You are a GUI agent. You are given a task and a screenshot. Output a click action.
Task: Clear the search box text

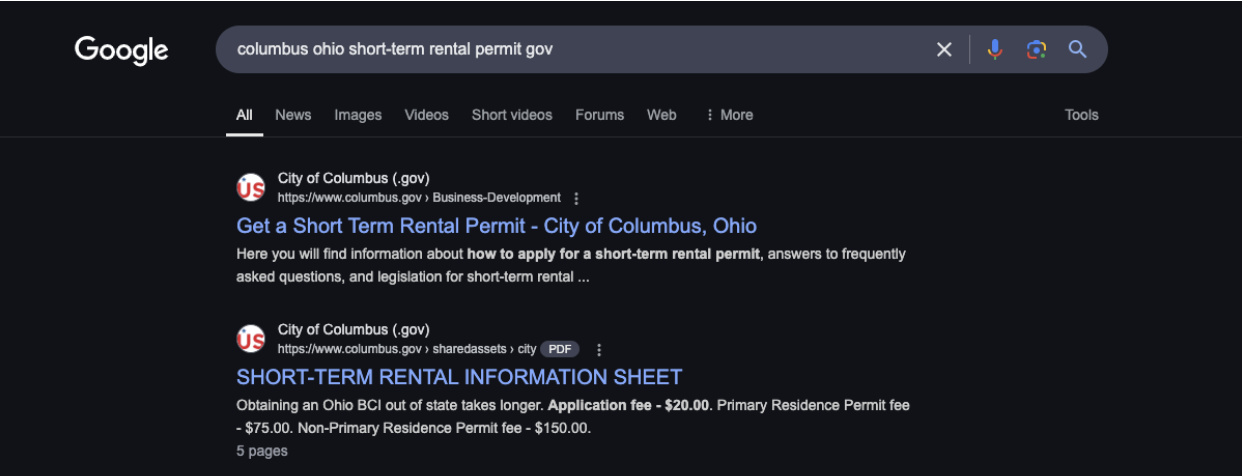(x=943, y=50)
